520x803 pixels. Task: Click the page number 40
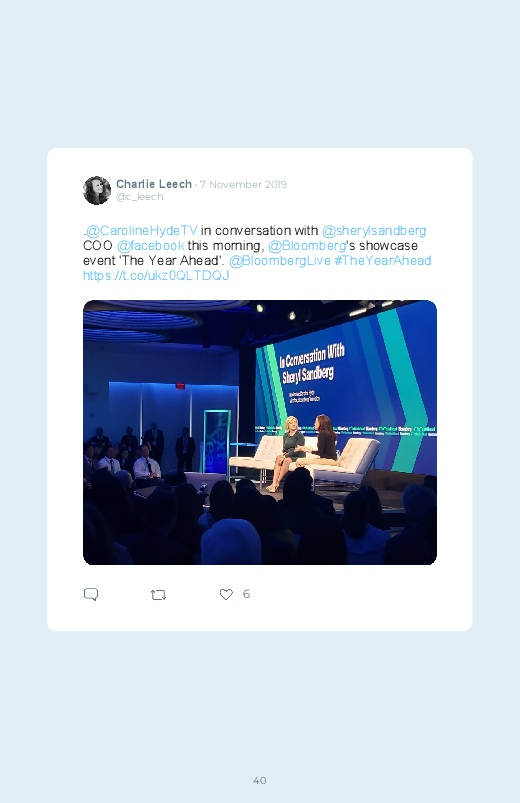260,780
